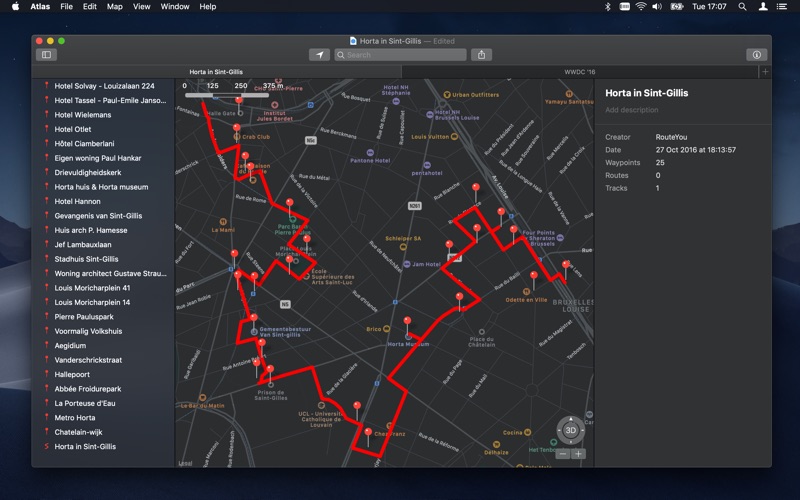
Task: Click the Bluetooth menu bar icon
Action: point(608,7)
